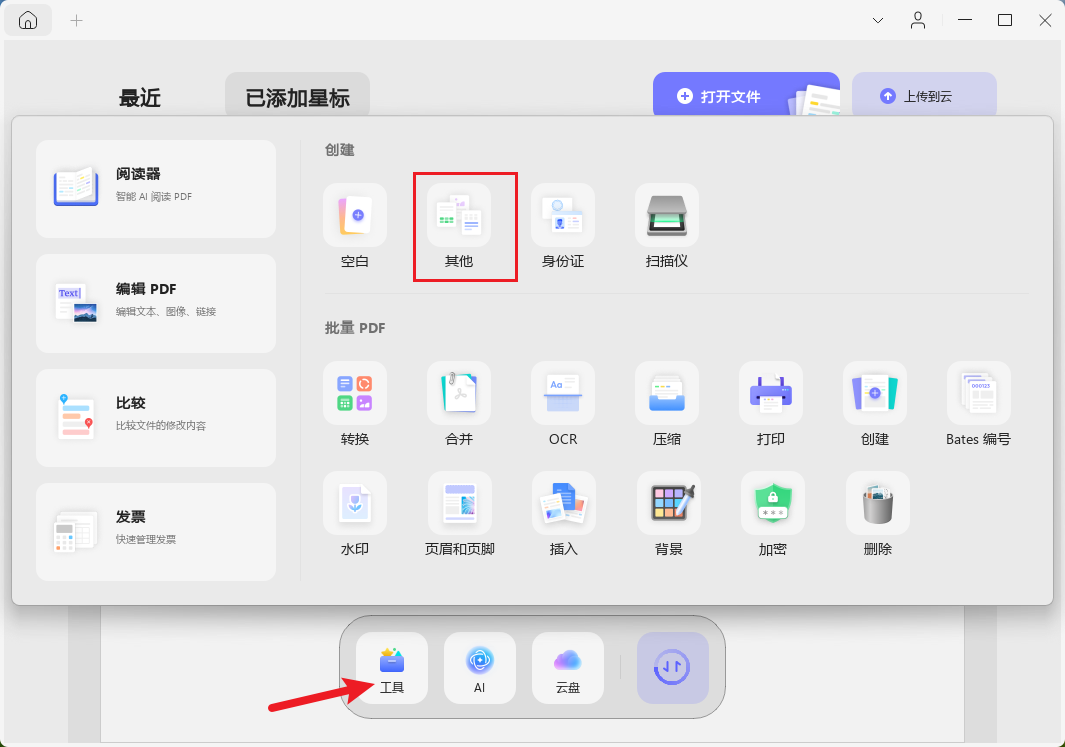Switch to the 最近 tab
This screenshot has height=747, width=1065.
tap(140, 98)
